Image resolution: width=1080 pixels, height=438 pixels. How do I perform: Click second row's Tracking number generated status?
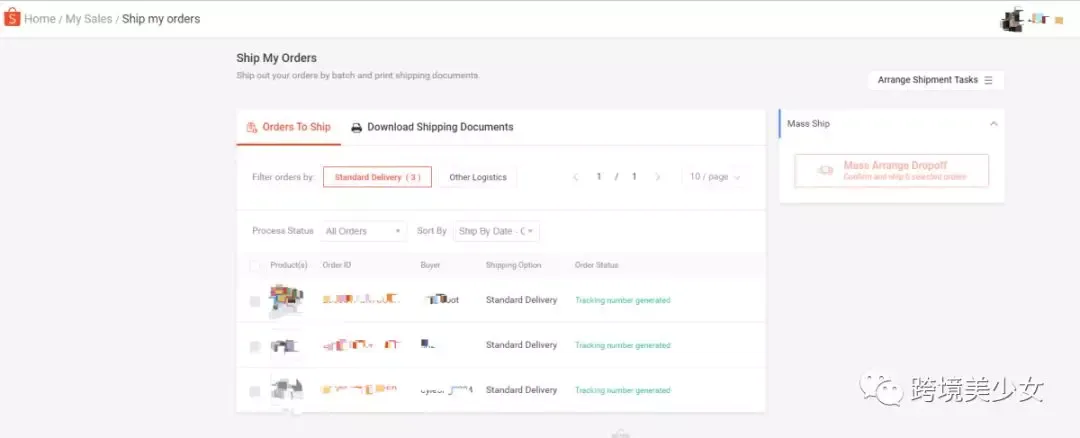point(623,345)
